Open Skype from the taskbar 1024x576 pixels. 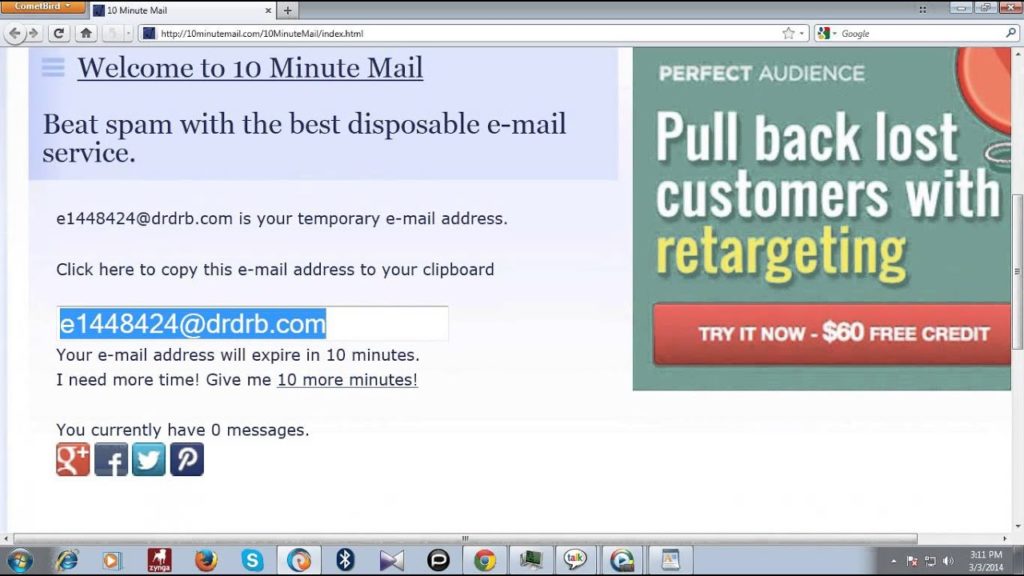click(x=252, y=560)
